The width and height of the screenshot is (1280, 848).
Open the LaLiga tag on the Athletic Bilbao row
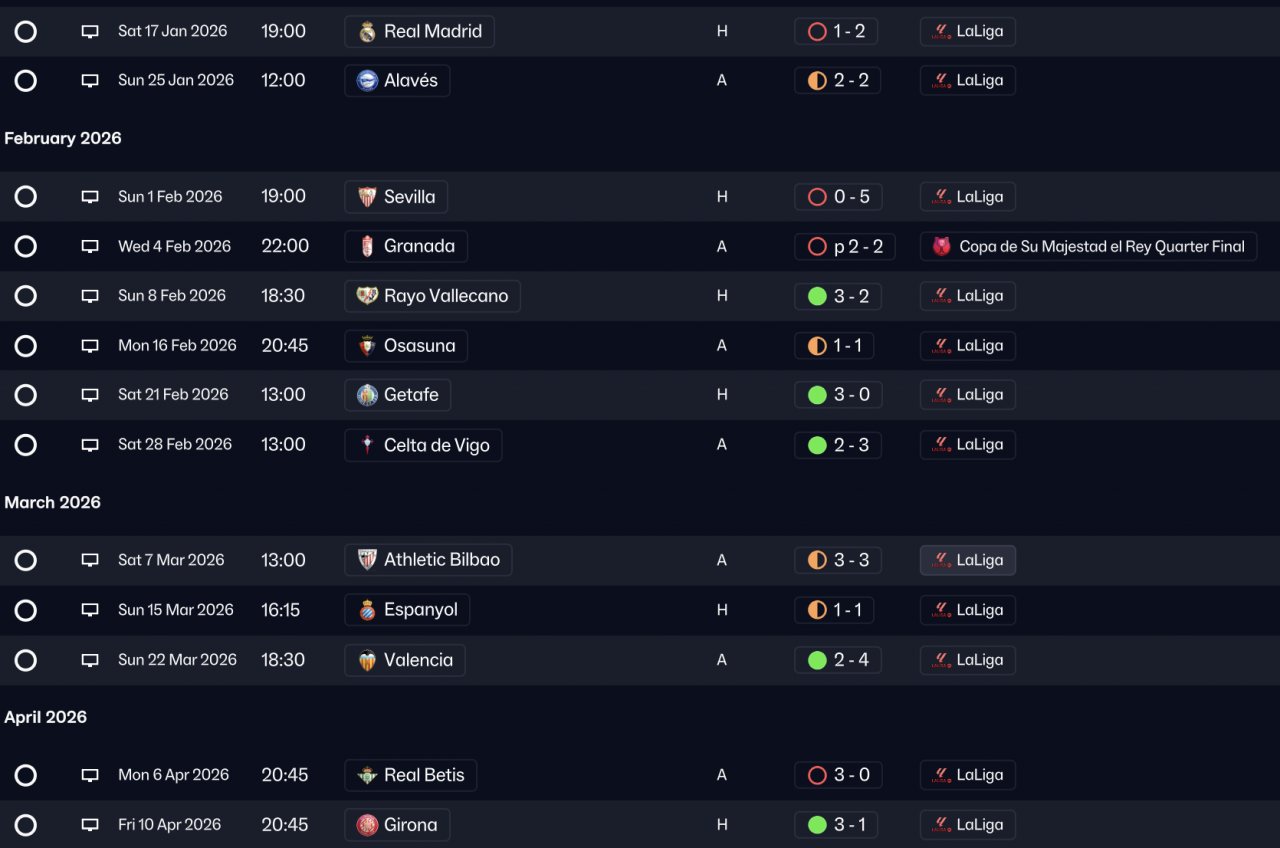(968, 560)
